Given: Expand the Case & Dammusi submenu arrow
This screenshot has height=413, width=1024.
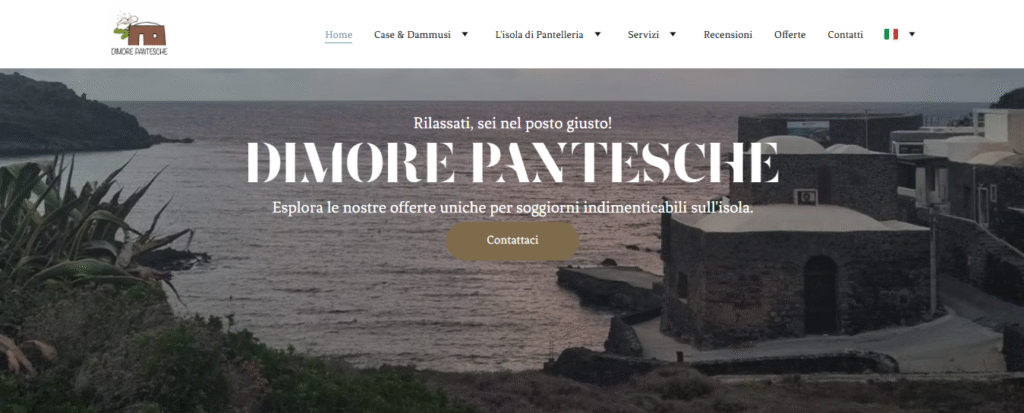Looking at the screenshot, I should (x=465, y=35).
